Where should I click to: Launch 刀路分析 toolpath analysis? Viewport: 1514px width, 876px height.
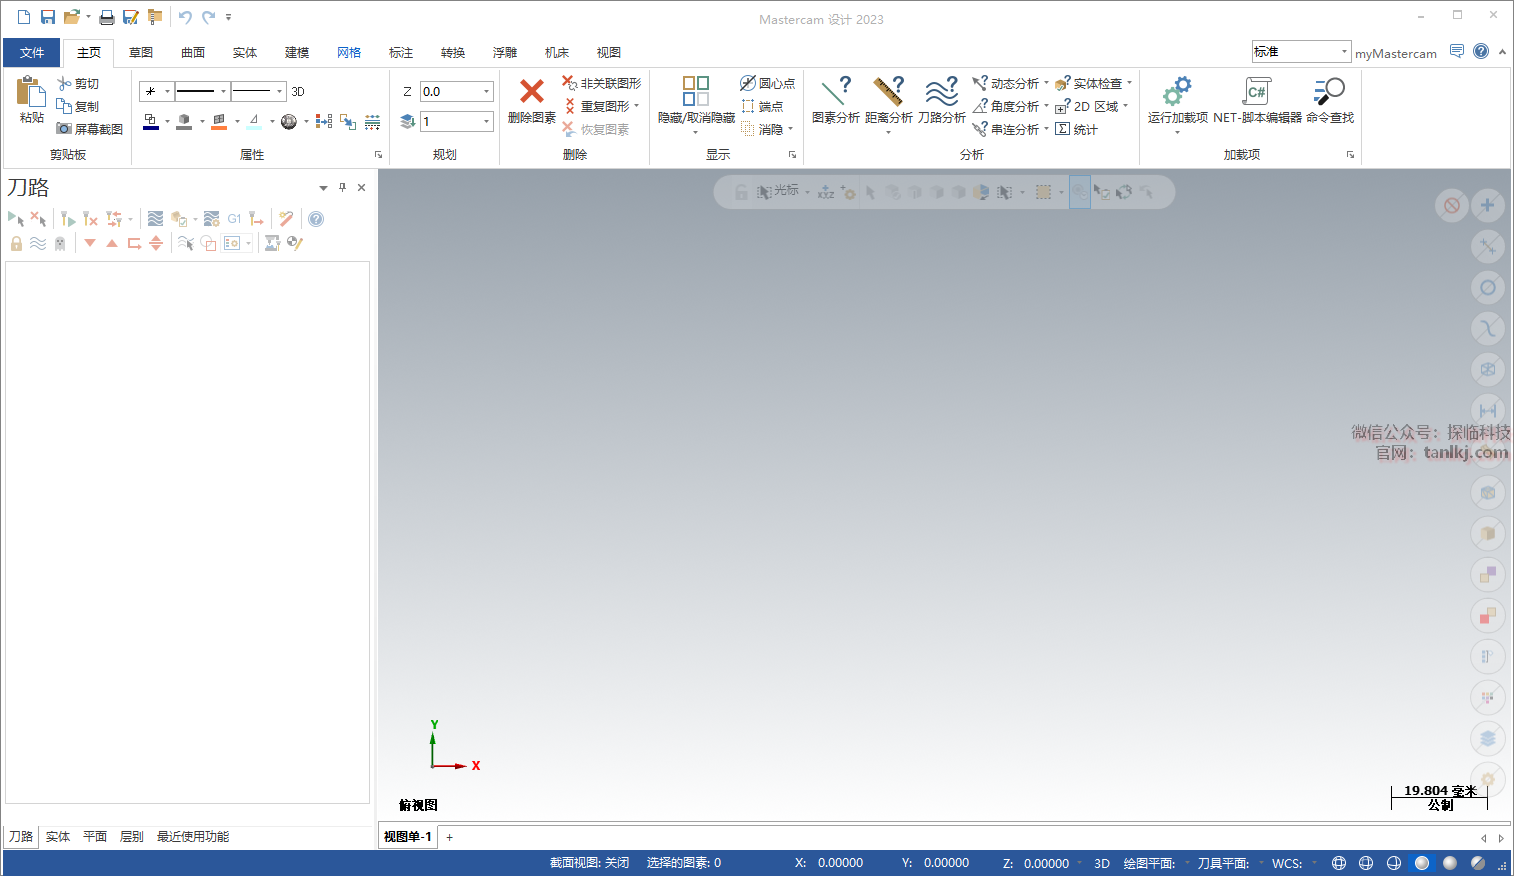(942, 91)
